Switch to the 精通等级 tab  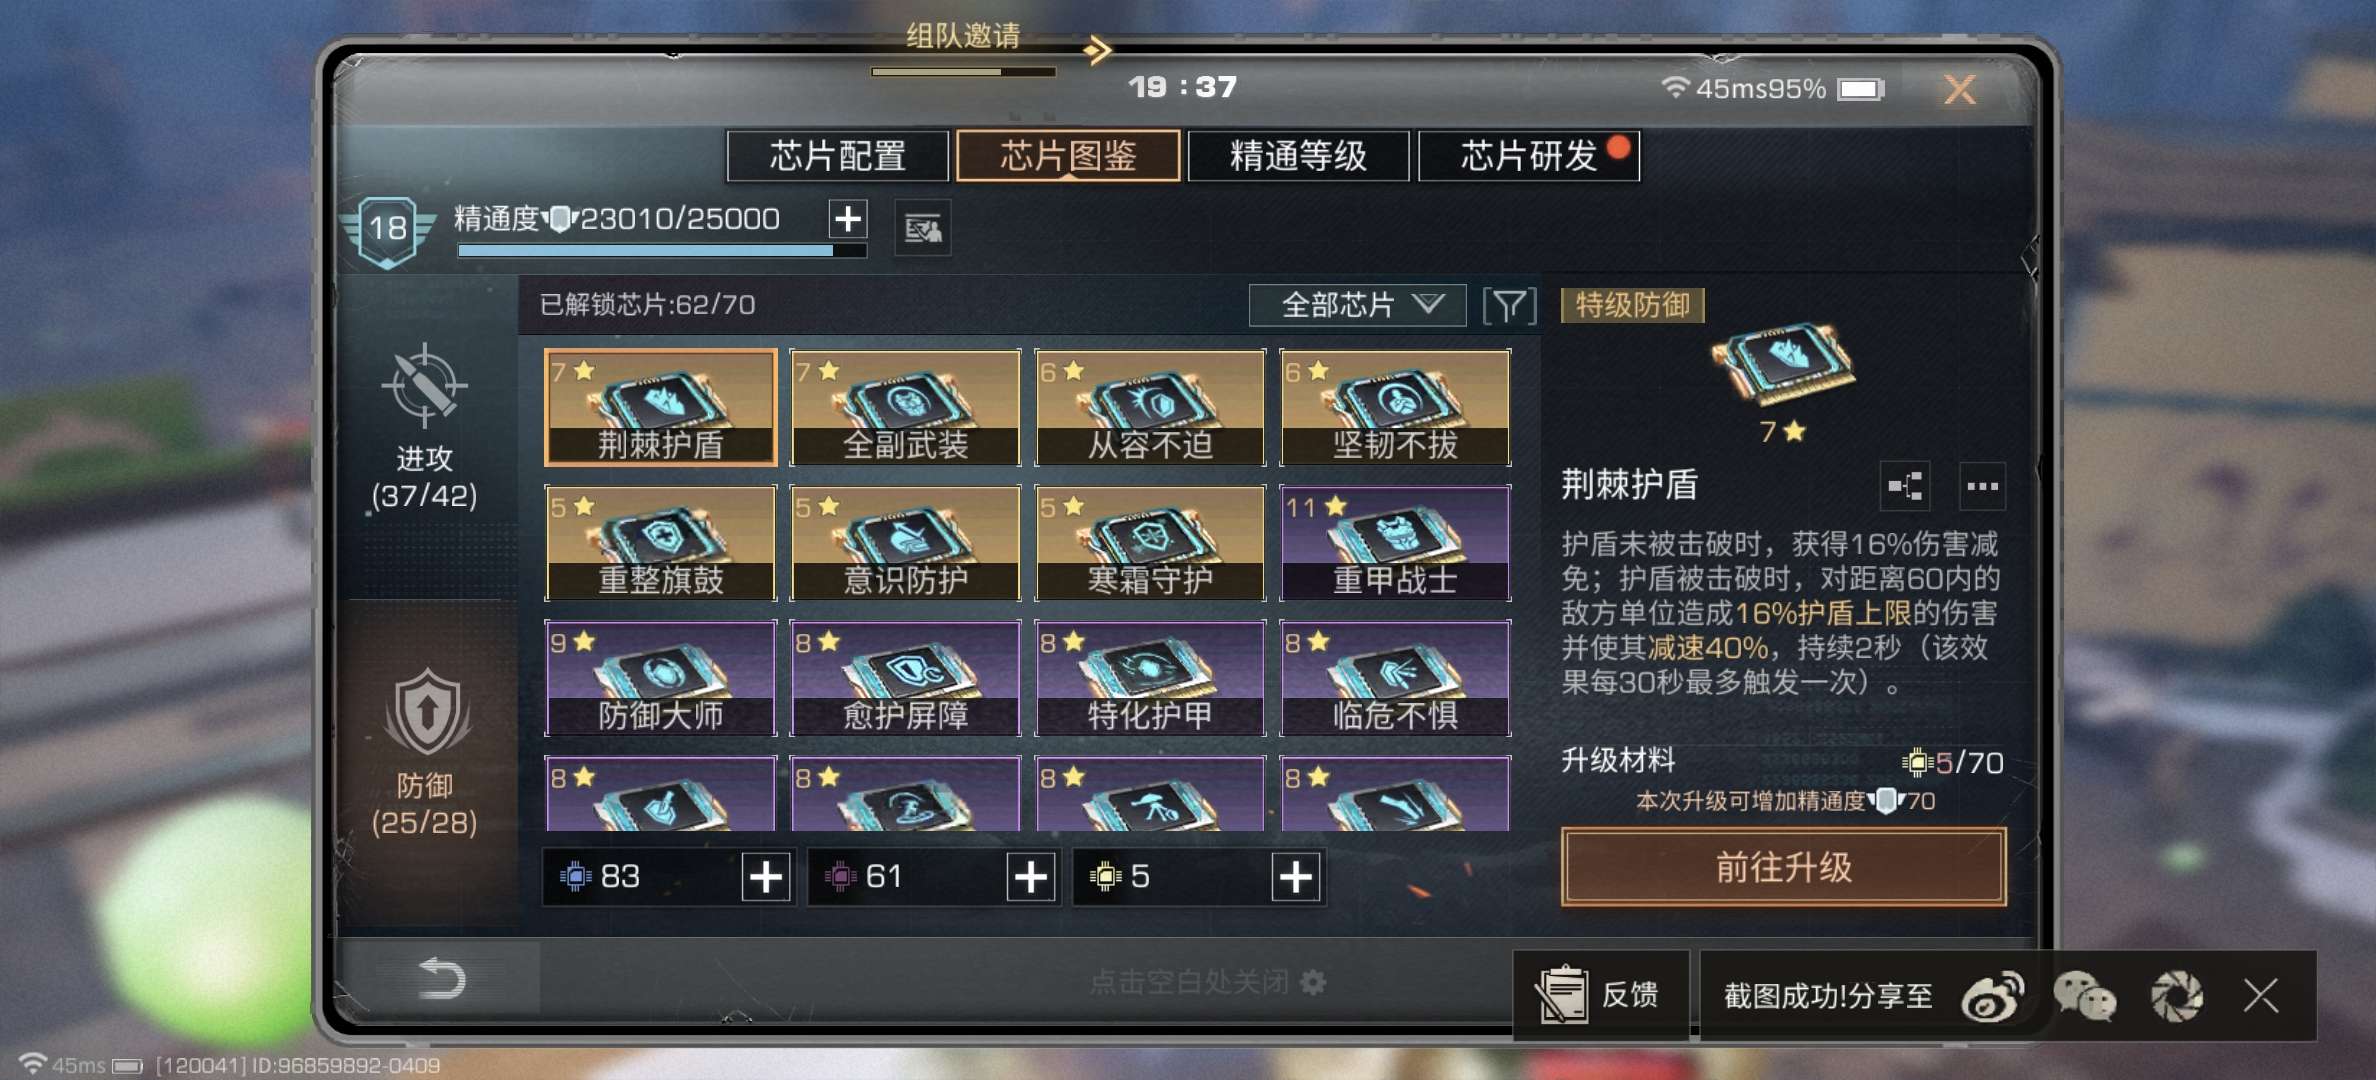[x=1298, y=156]
